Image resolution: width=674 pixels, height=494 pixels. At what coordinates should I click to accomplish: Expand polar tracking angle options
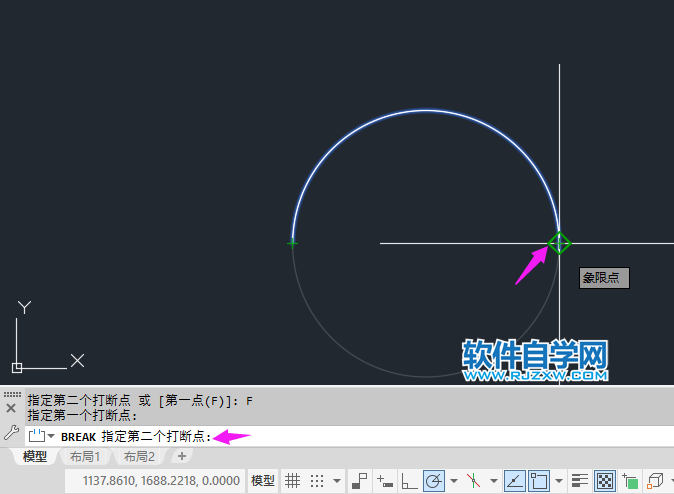(453, 481)
